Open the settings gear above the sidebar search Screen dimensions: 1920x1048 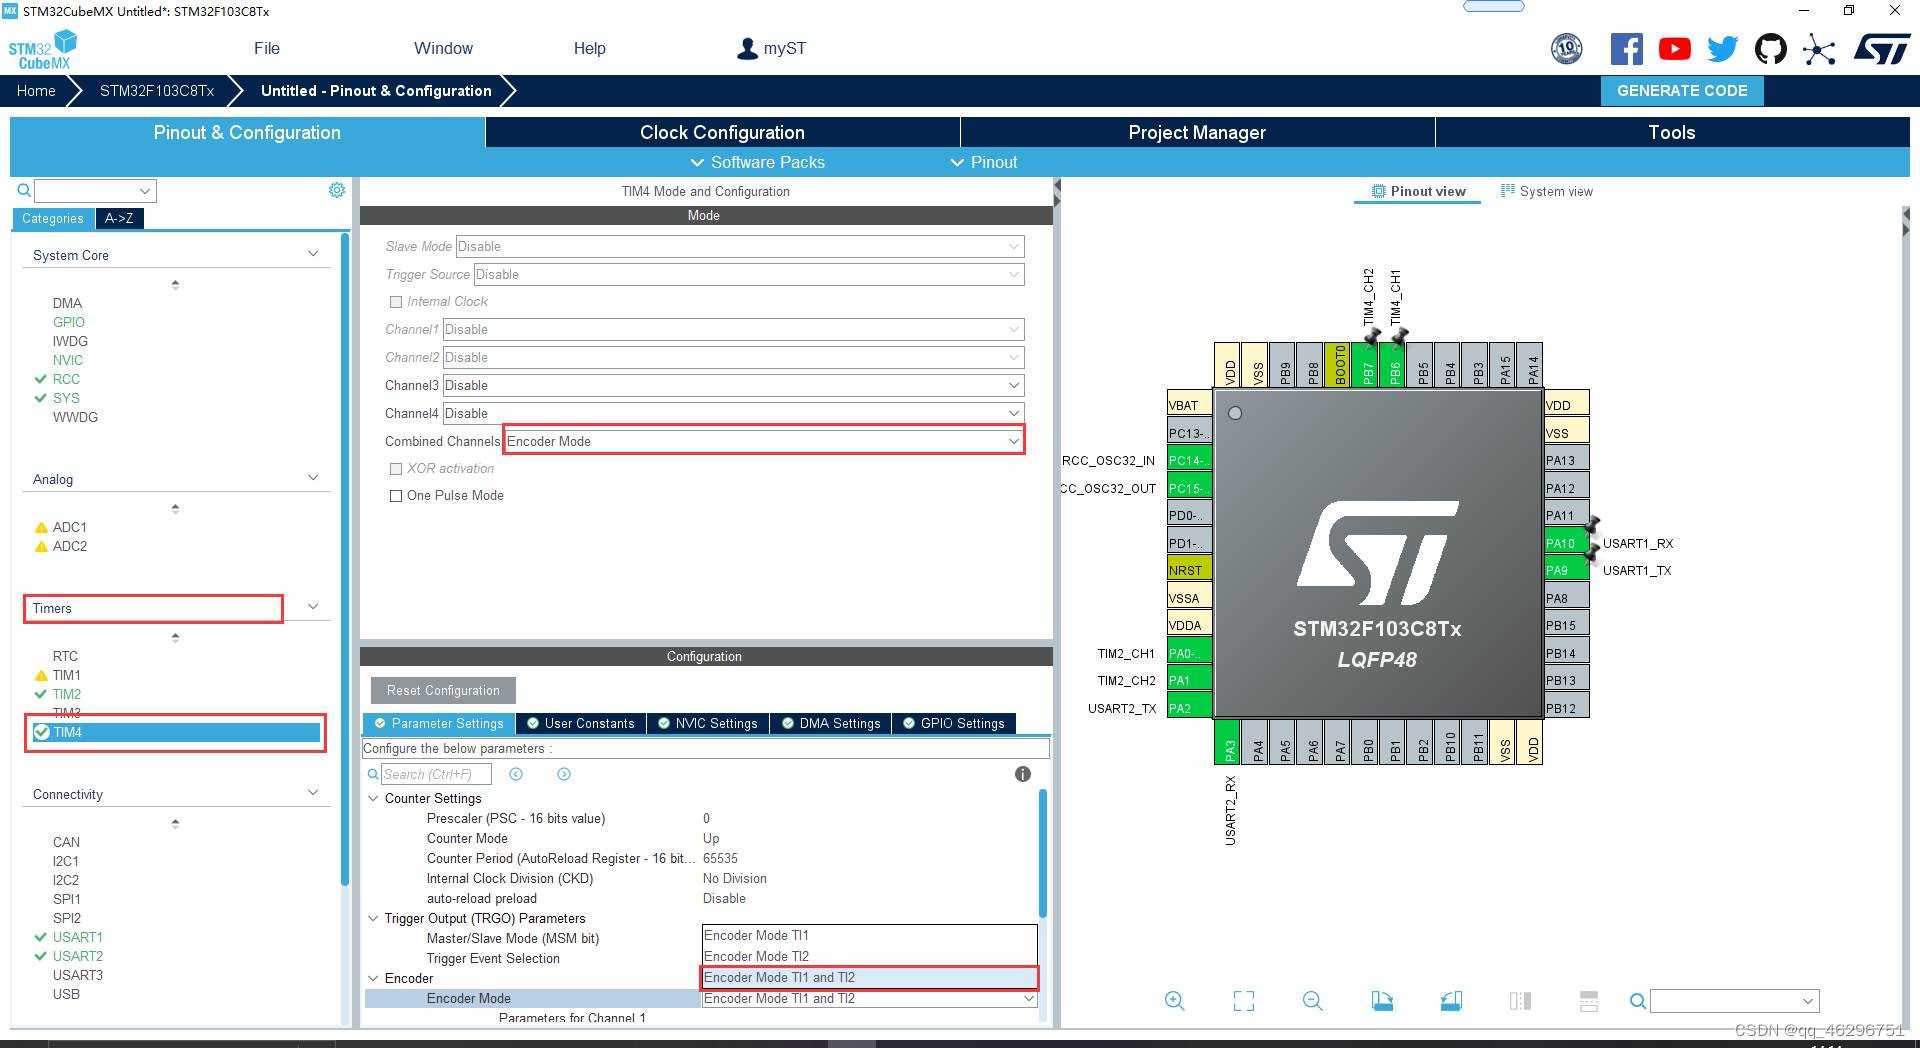[x=337, y=189]
